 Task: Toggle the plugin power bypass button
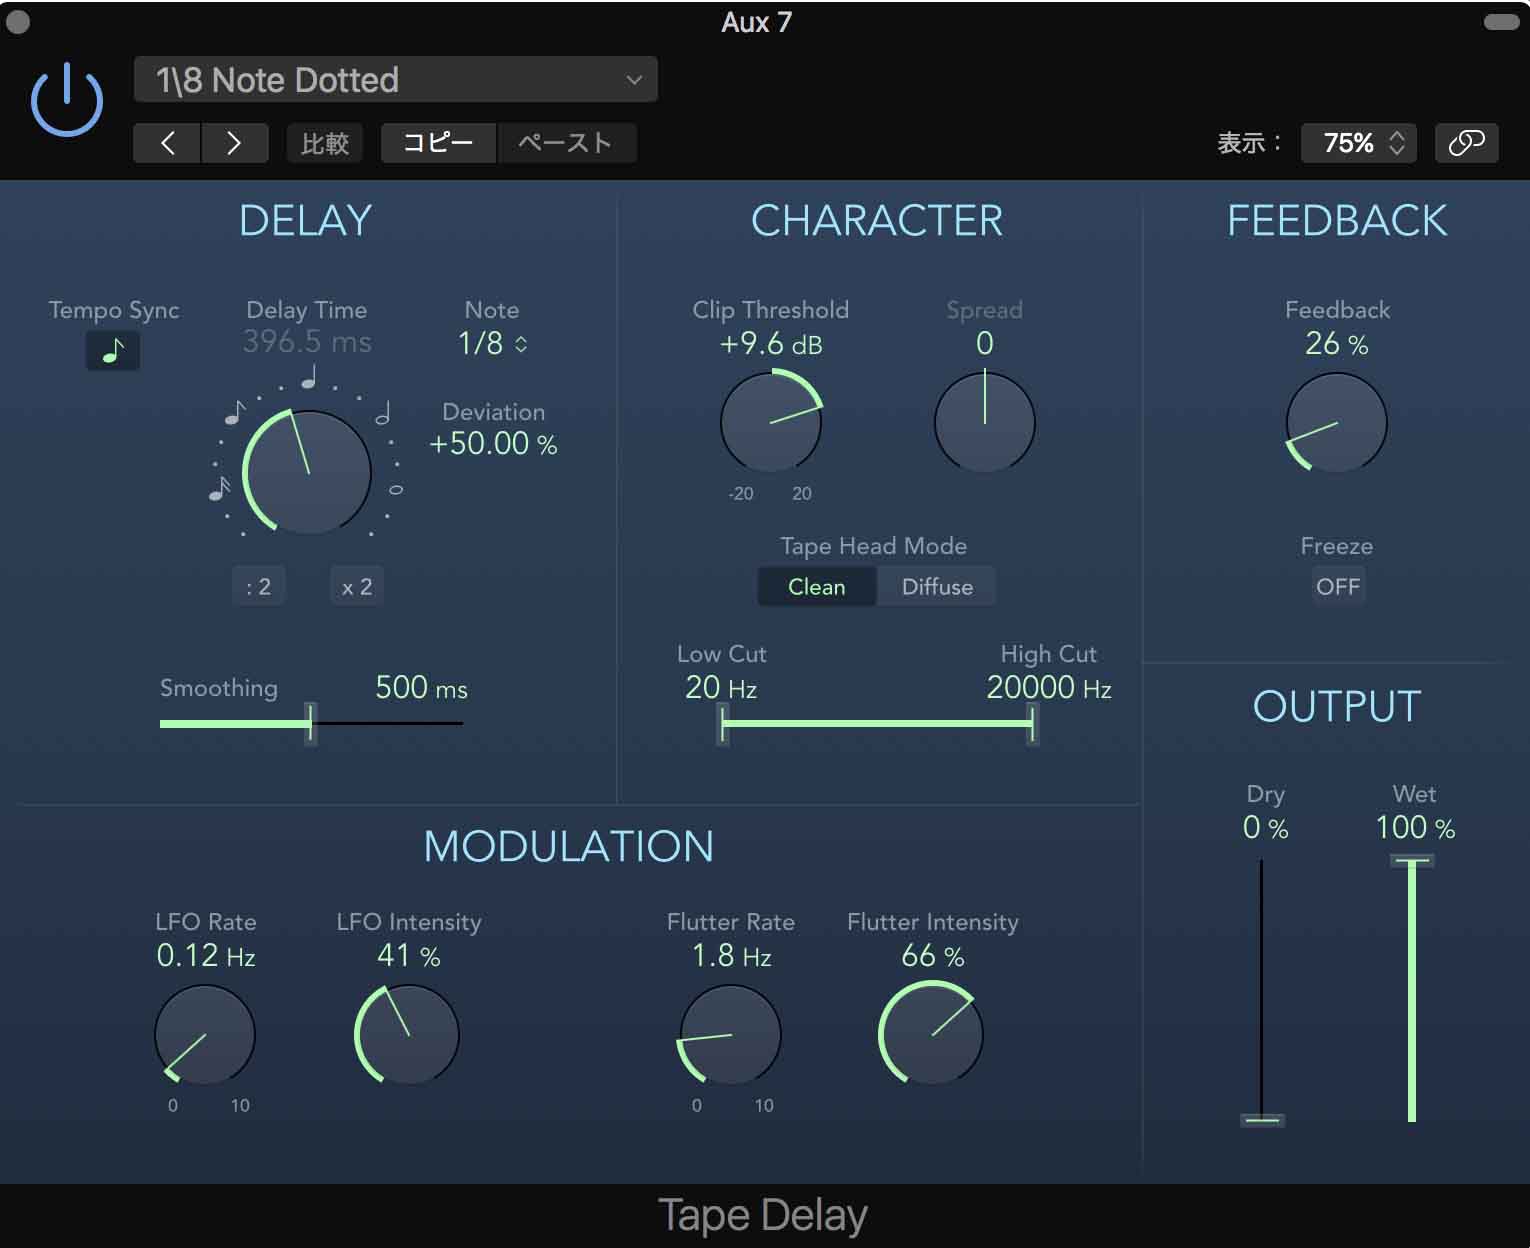(67, 100)
